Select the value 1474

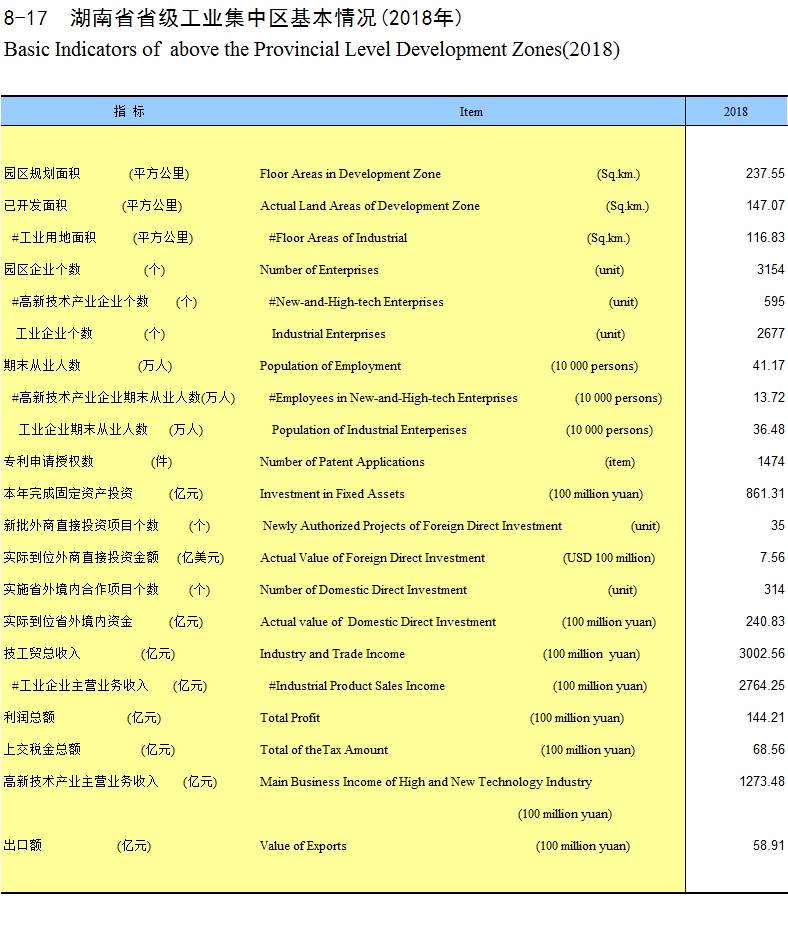coord(771,461)
